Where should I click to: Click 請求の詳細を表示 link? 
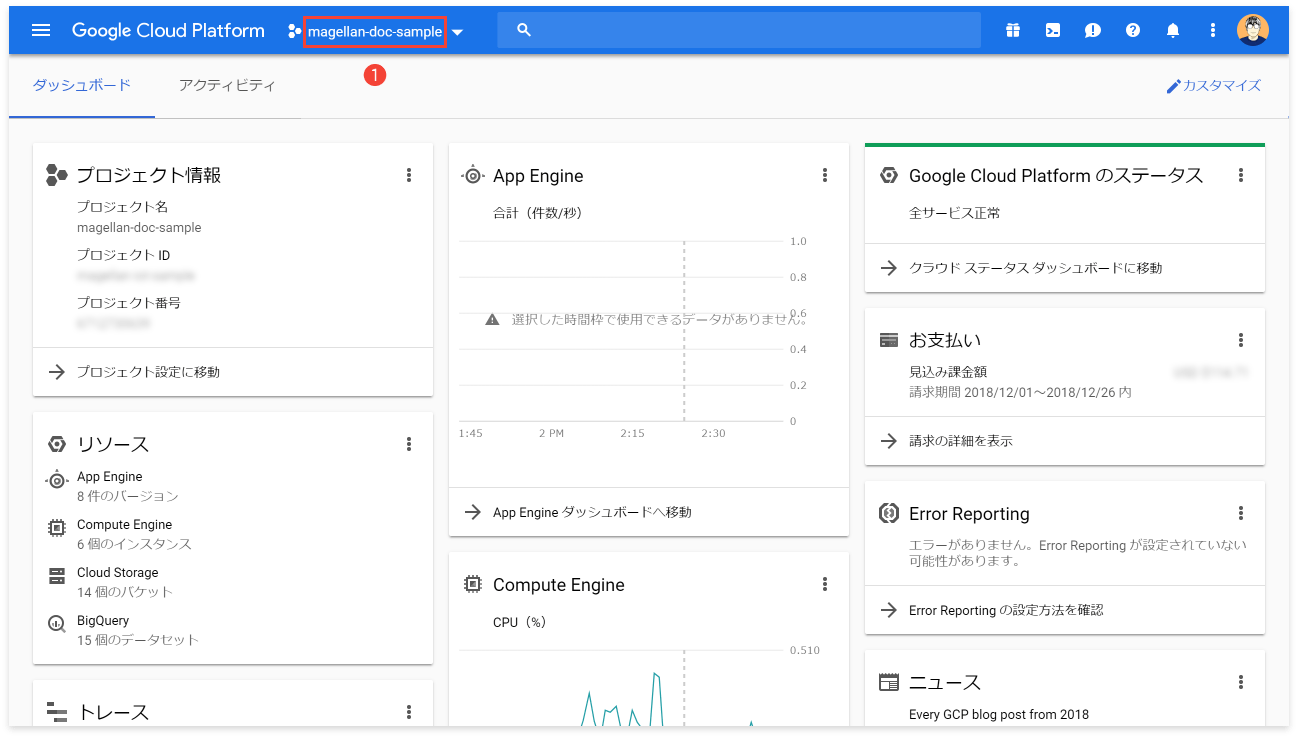1065,441
